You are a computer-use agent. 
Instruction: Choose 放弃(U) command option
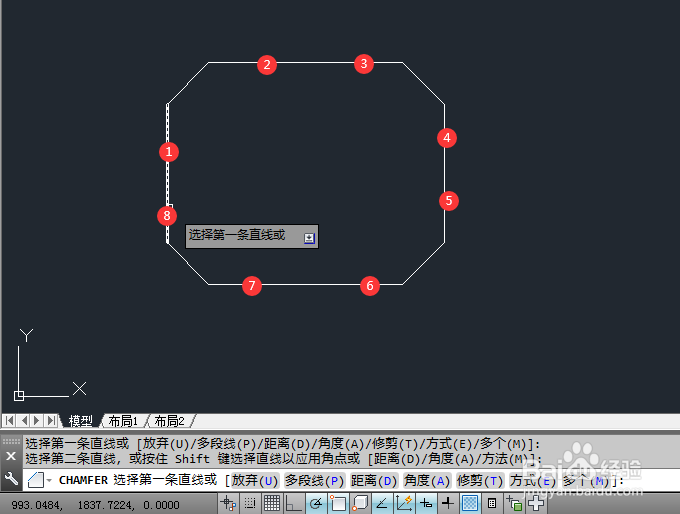point(255,480)
